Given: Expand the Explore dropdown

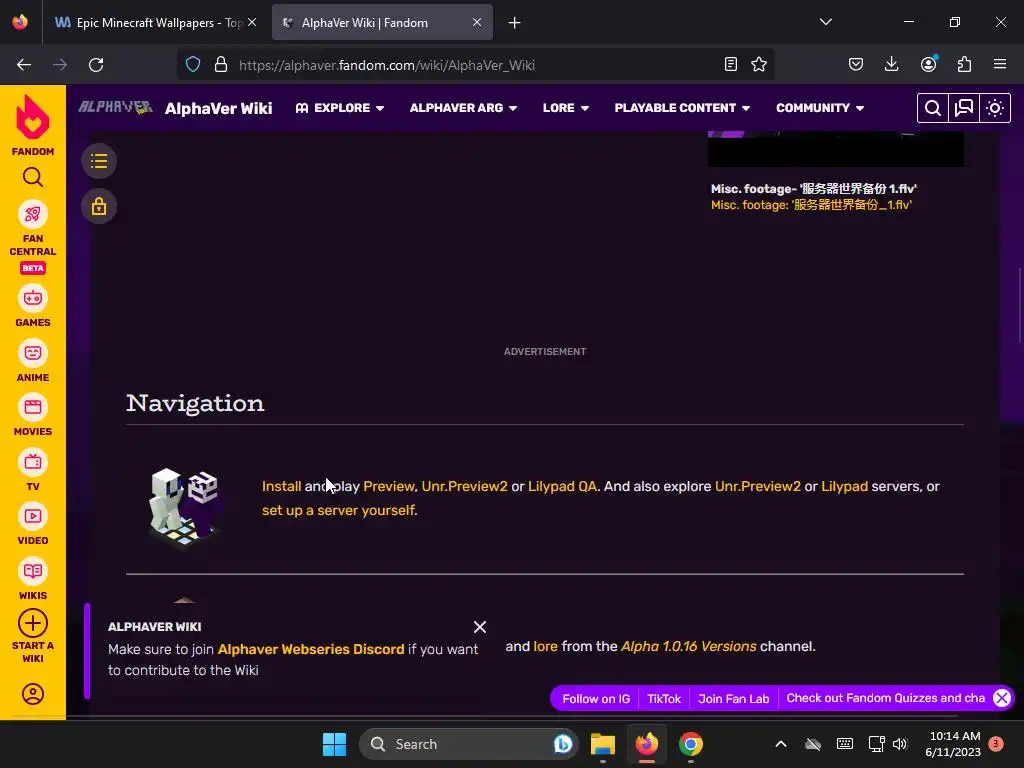Looking at the screenshot, I should tap(340, 108).
